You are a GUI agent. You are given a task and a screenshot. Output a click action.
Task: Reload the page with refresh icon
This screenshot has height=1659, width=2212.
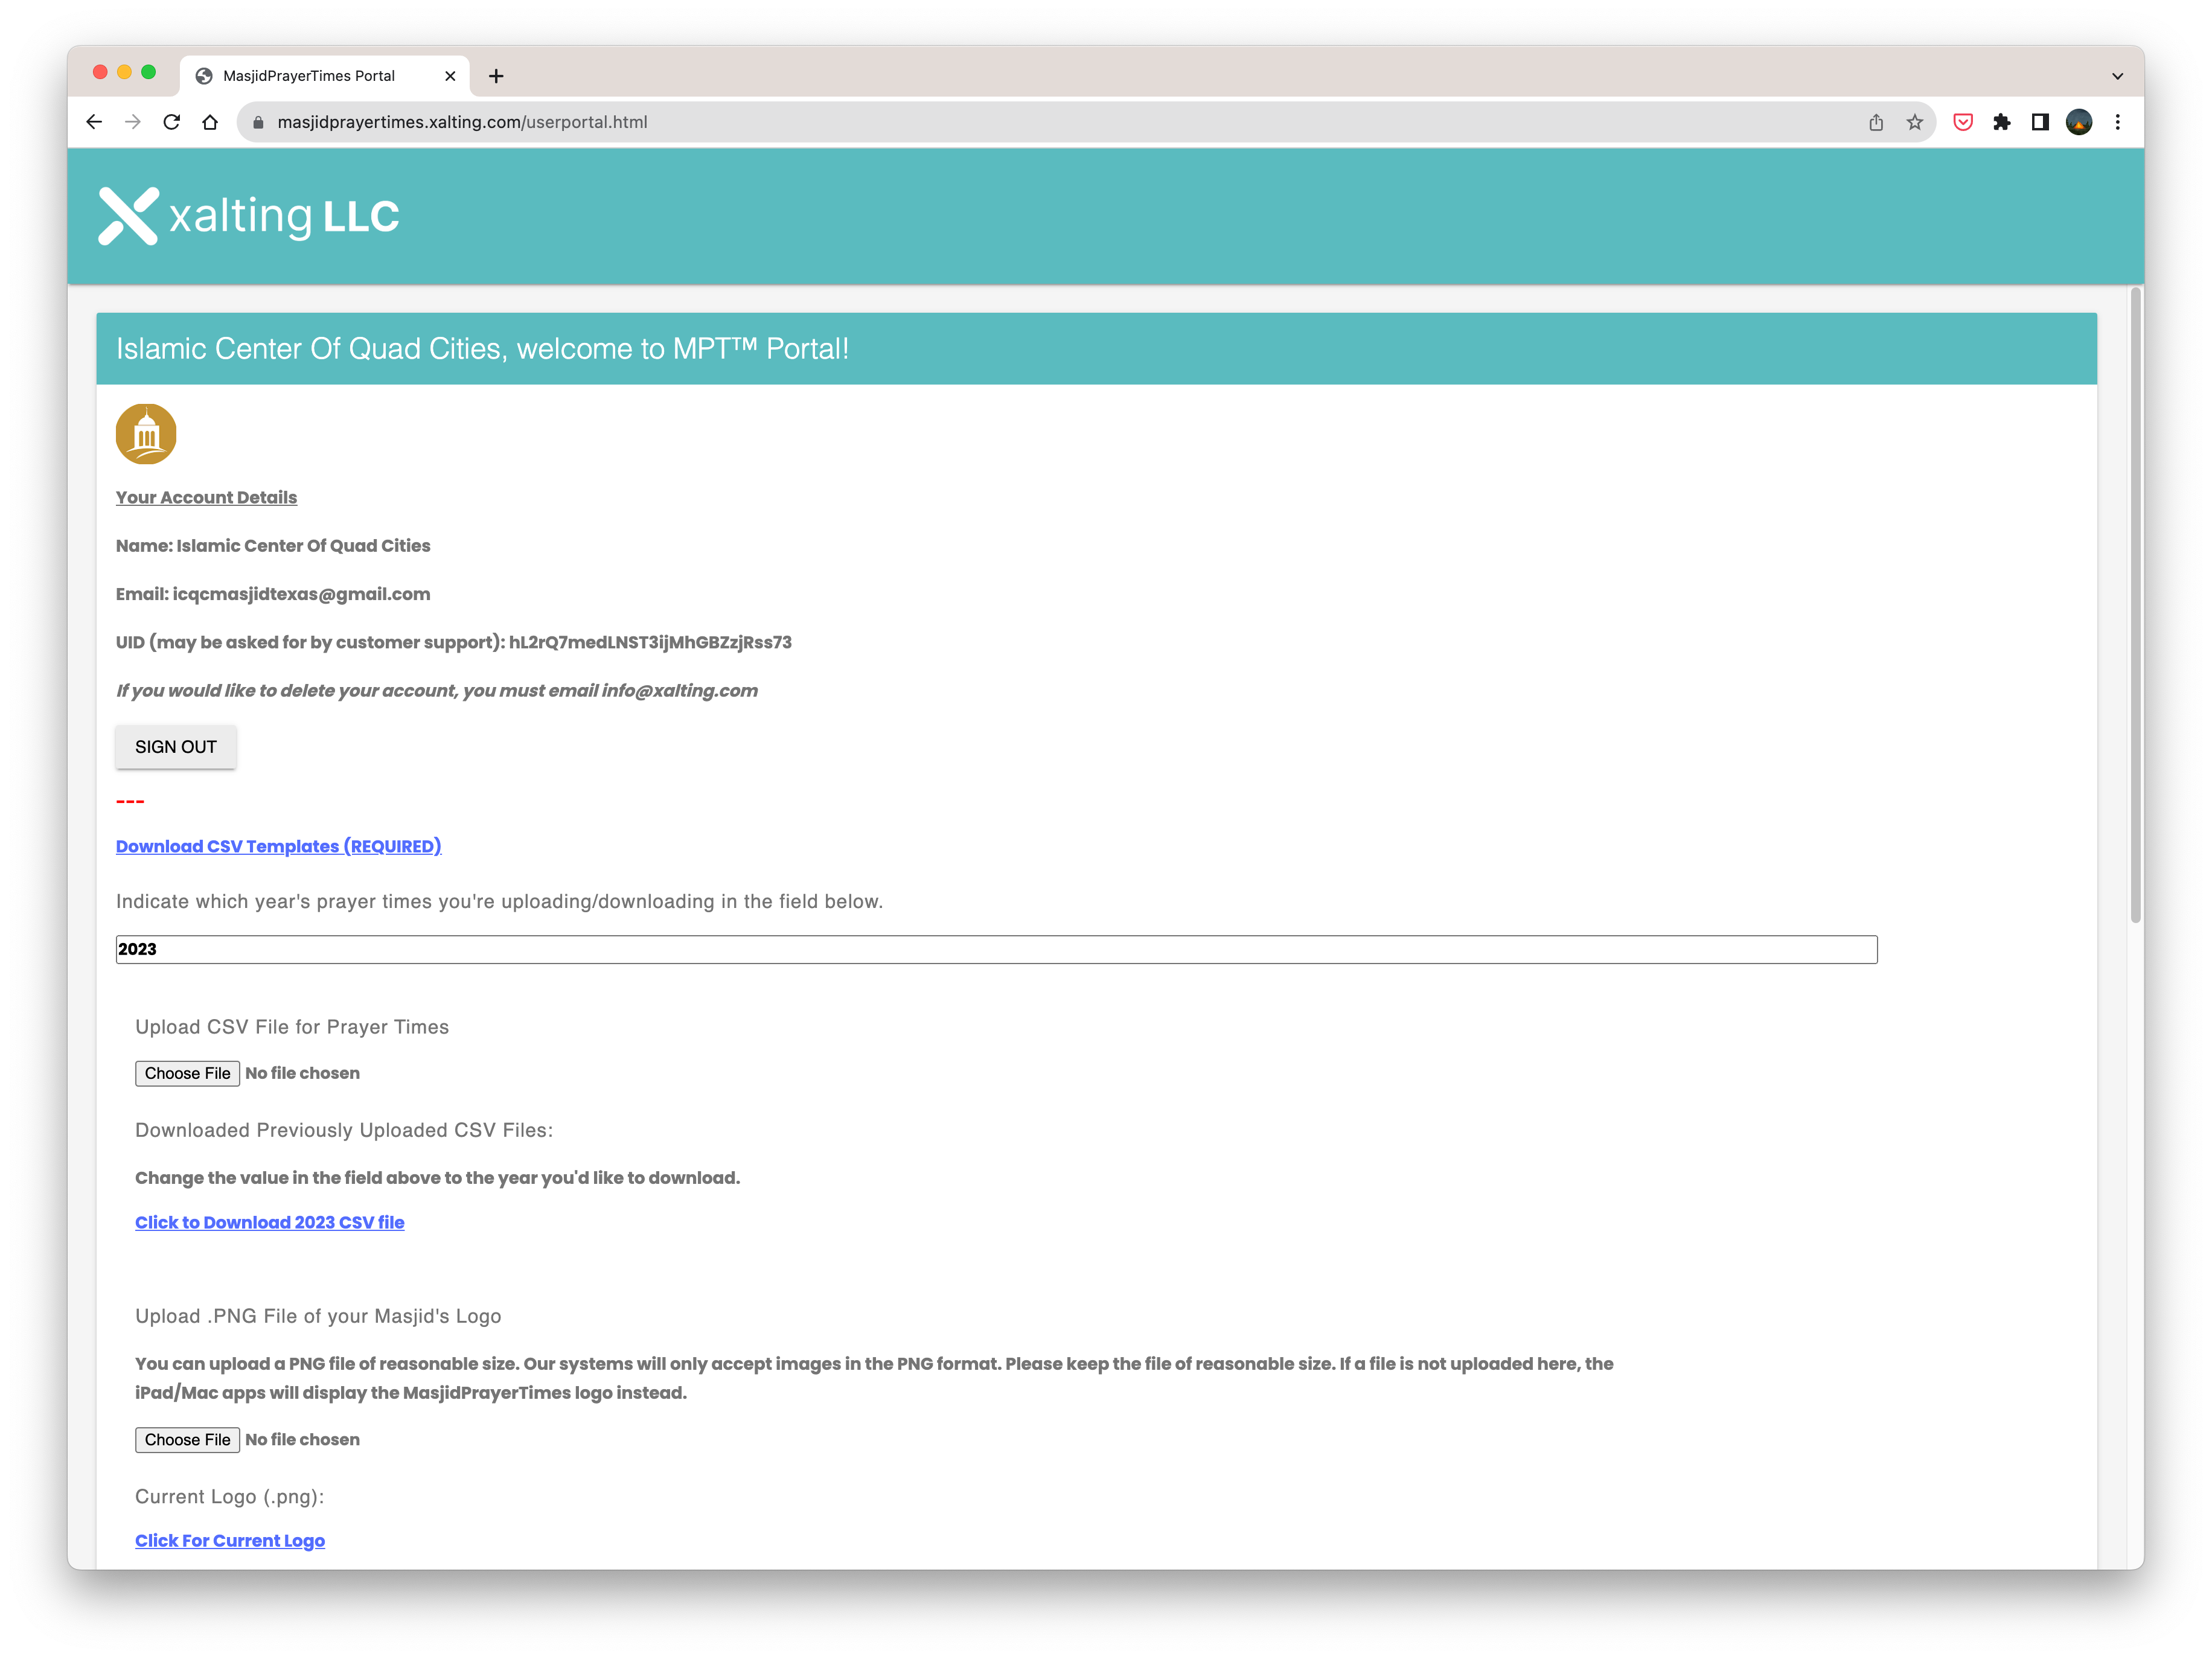pyautogui.click(x=172, y=122)
